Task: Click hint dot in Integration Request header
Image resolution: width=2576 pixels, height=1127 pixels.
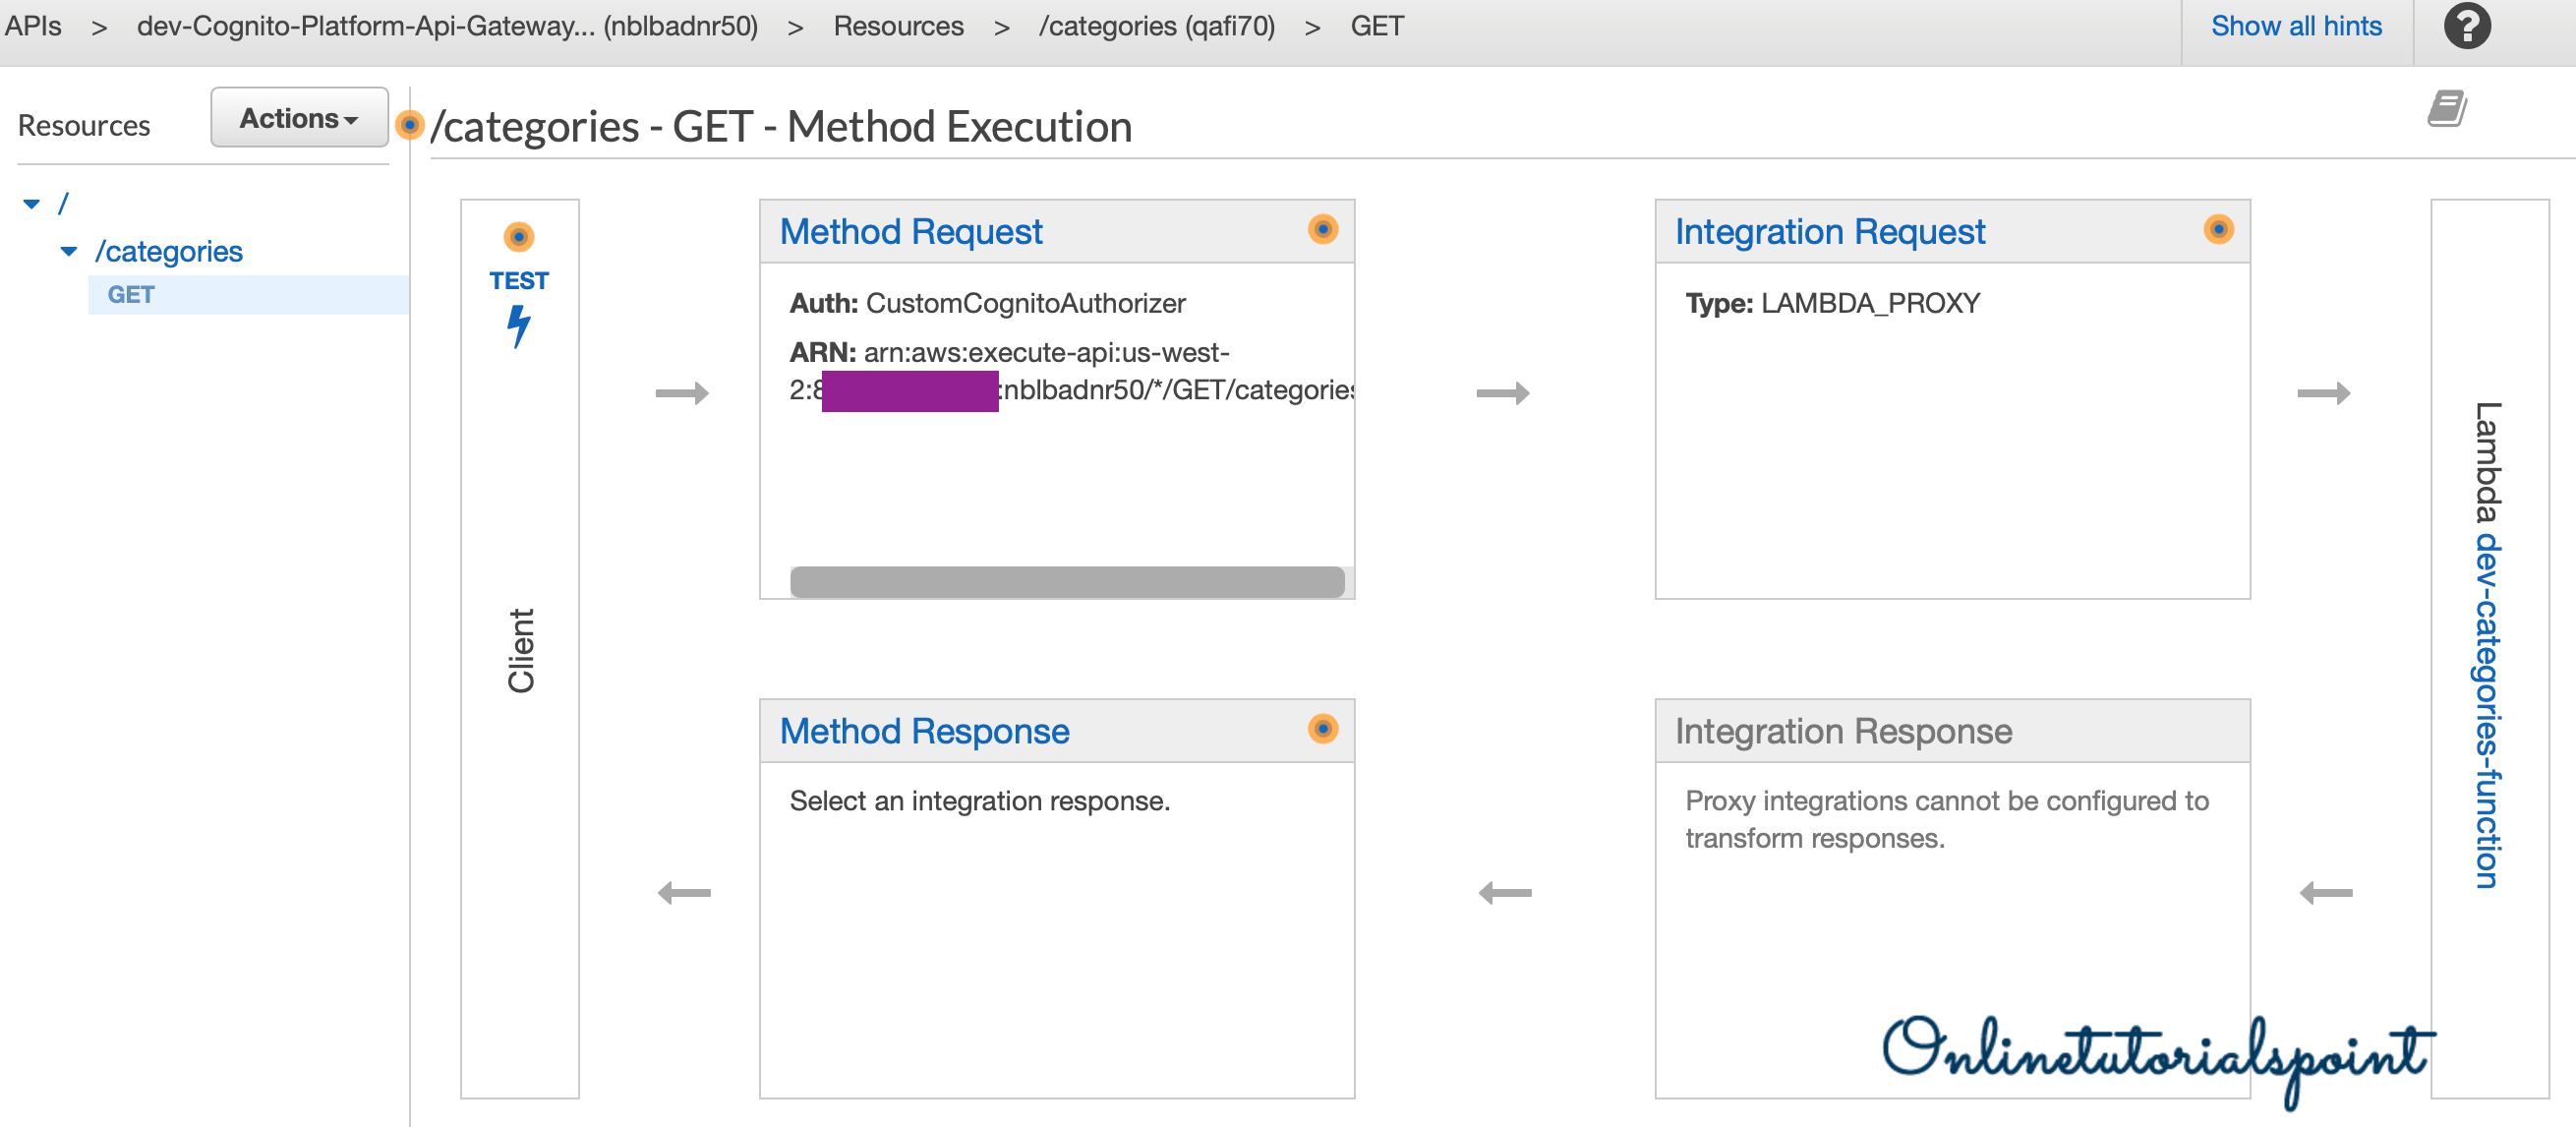Action: click(x=2217, y=230)
